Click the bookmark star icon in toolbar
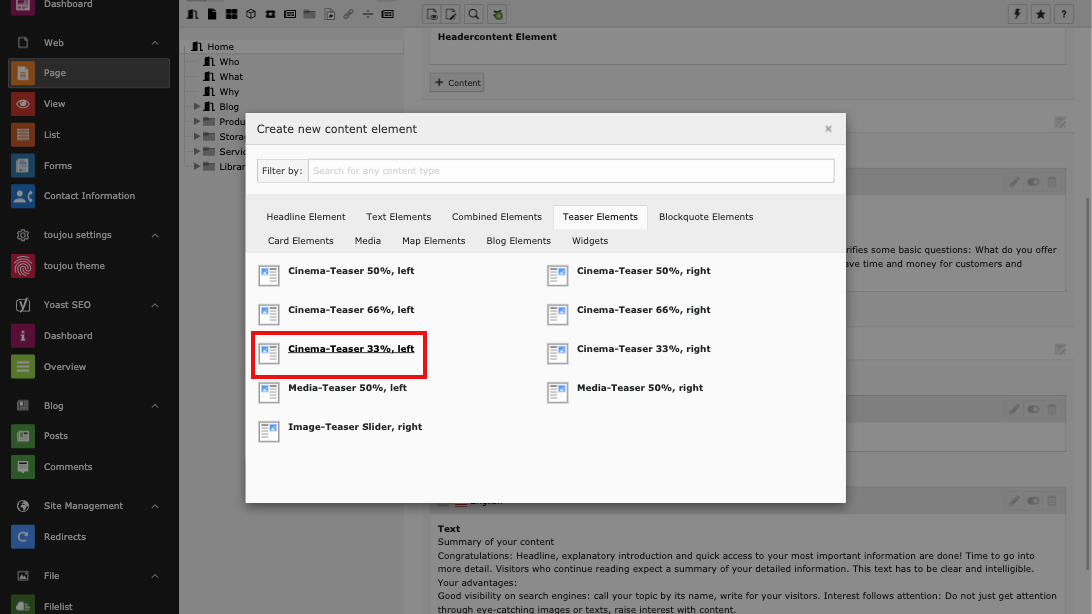1092x614 pixels. point(1041,14)
